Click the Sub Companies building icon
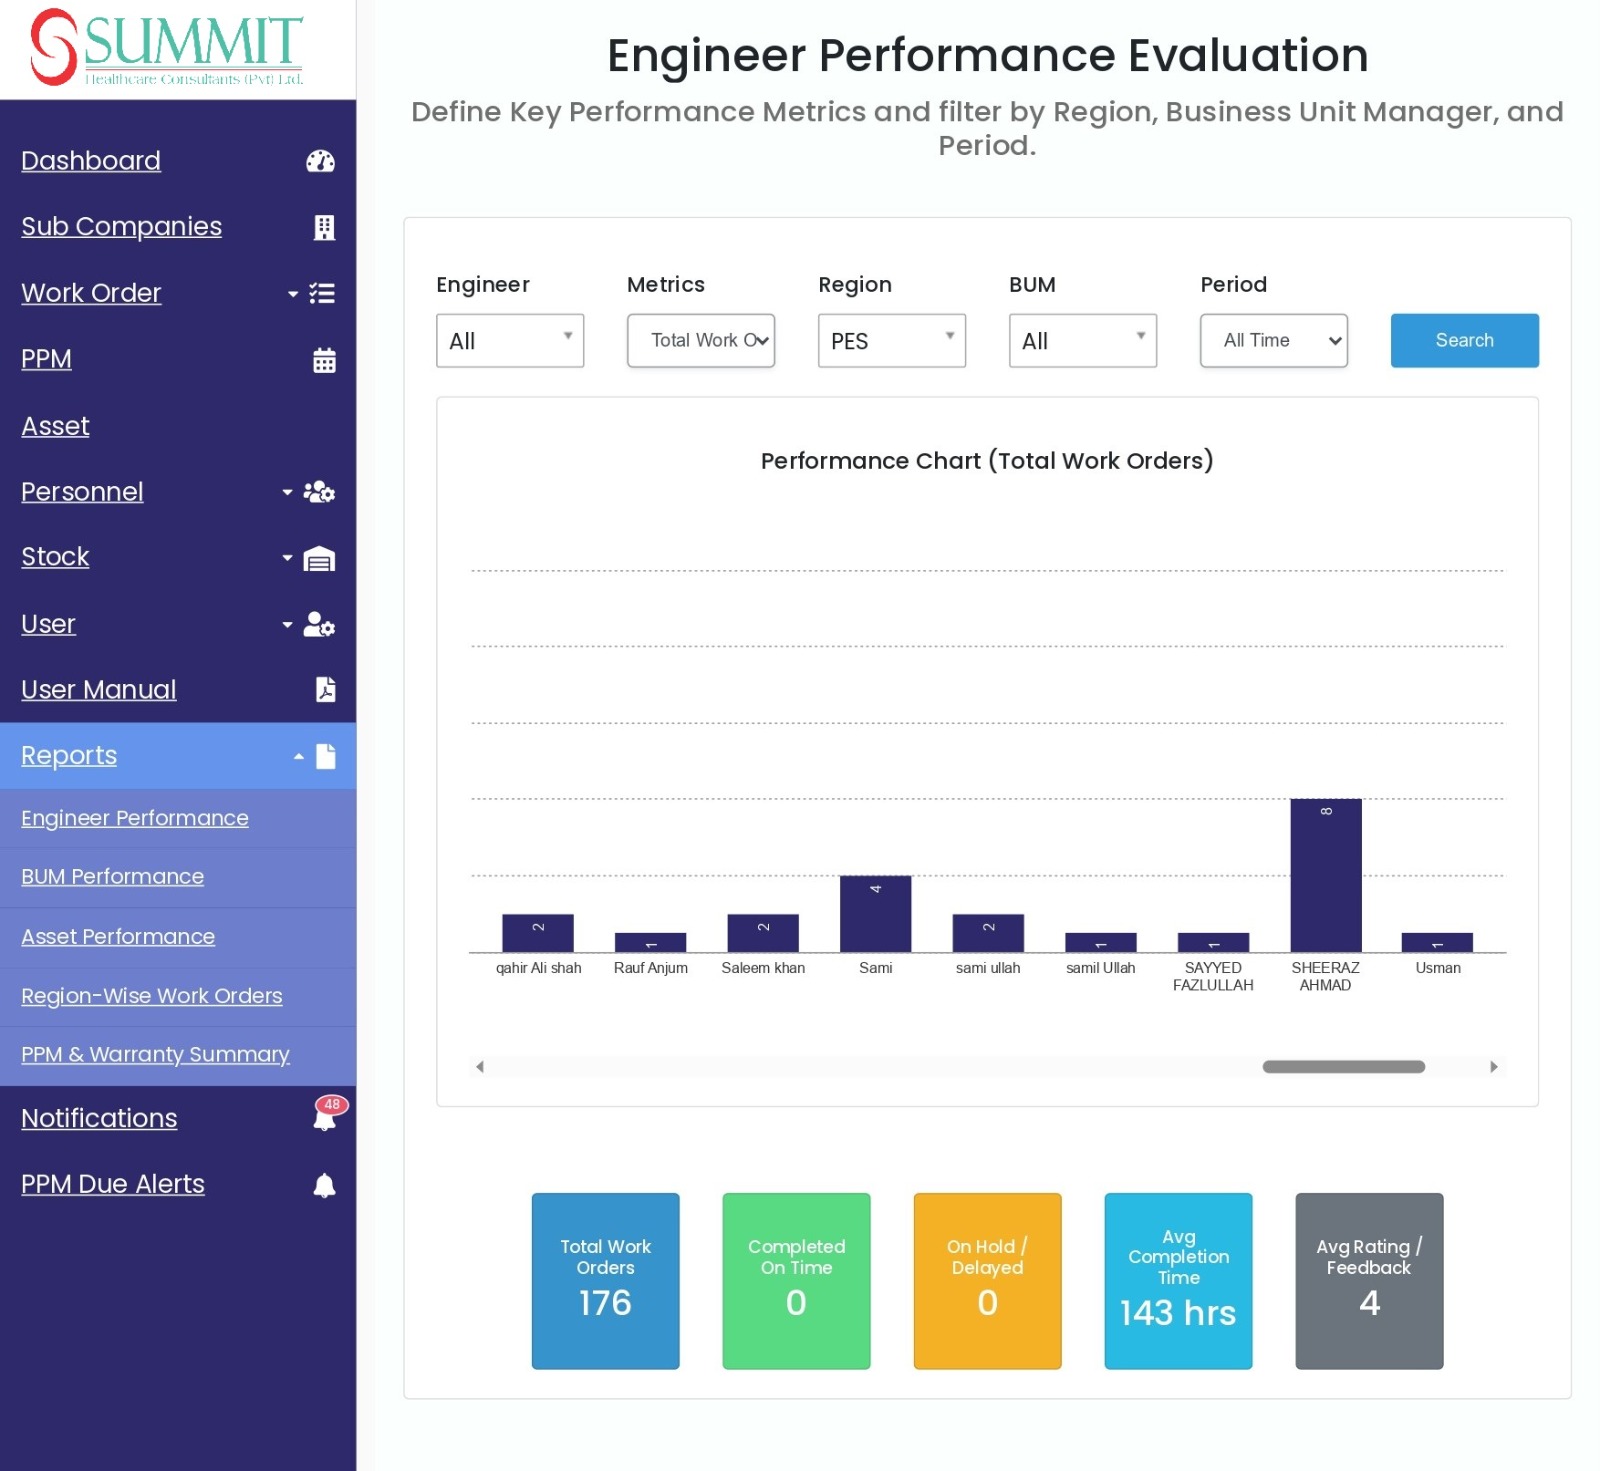Image resolution: width=1600 pixels, height=1471 pixels. point(324,227)
